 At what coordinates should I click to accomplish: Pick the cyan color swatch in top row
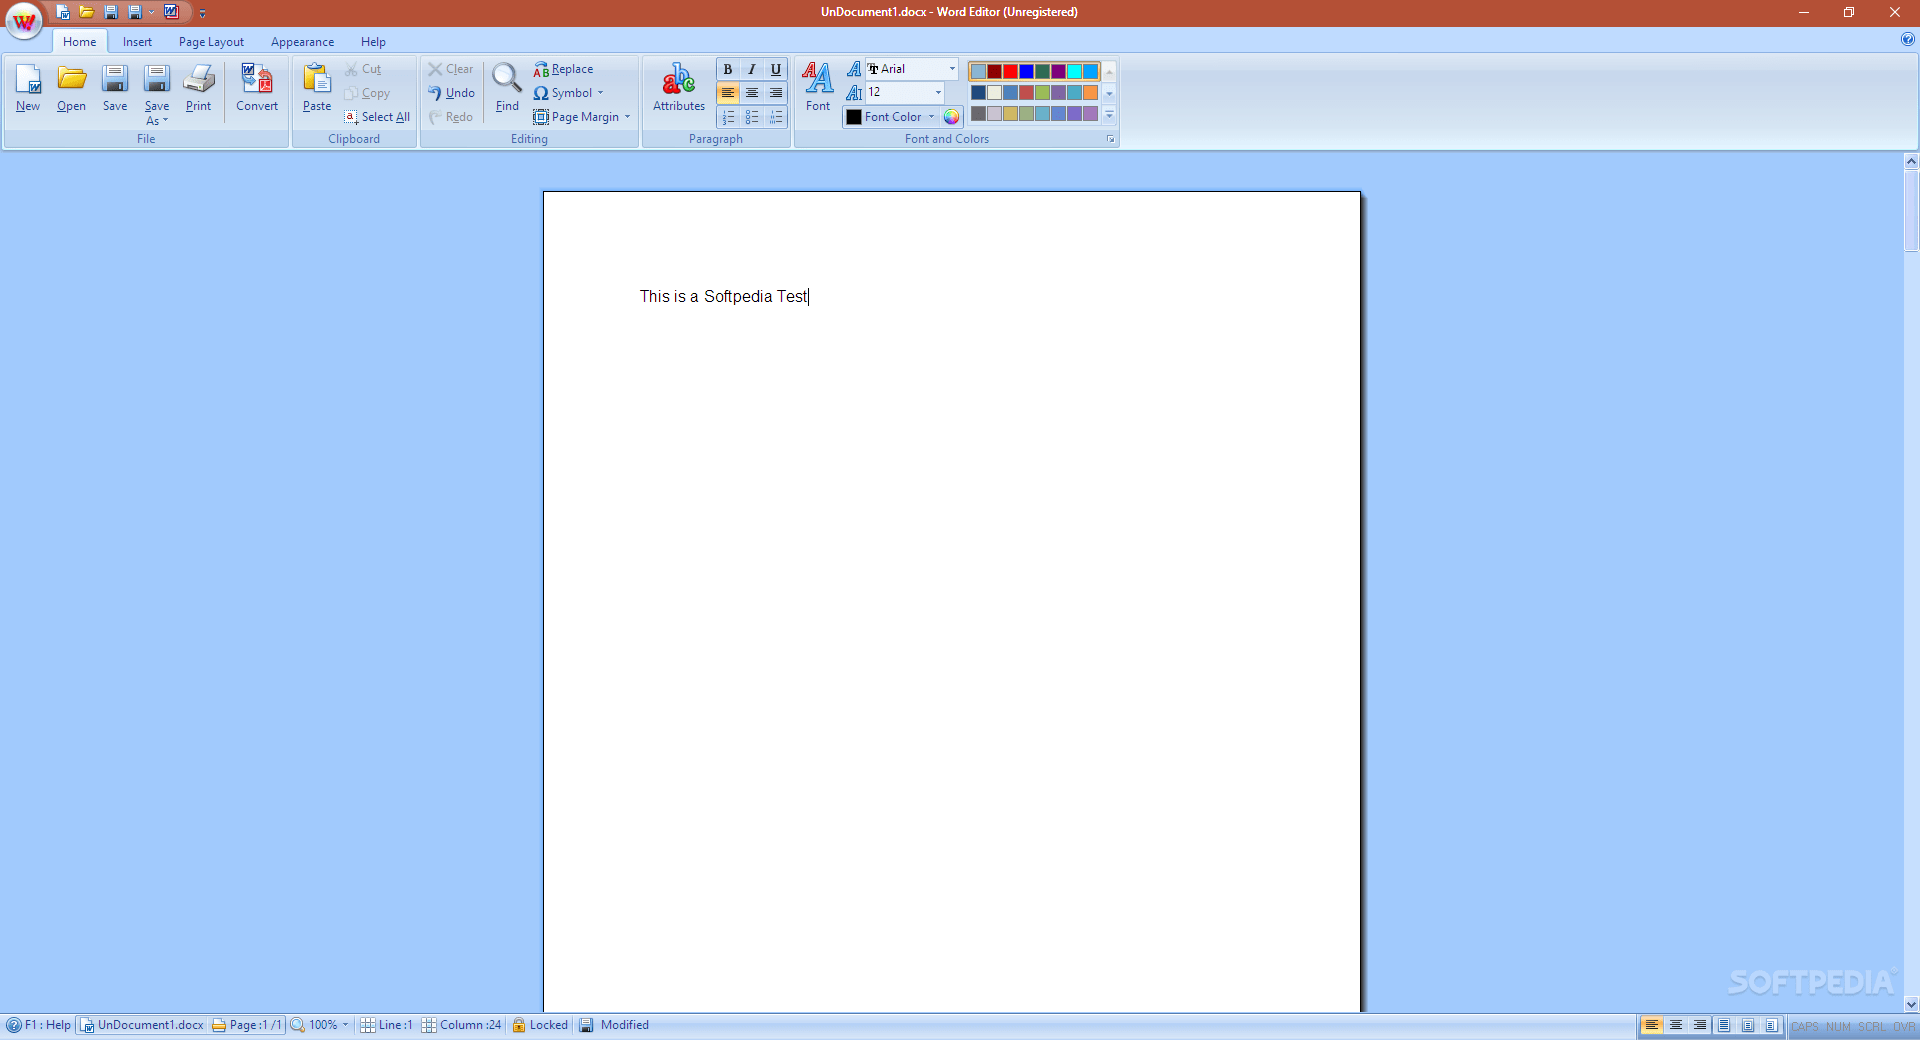[x=1075, y=71]
